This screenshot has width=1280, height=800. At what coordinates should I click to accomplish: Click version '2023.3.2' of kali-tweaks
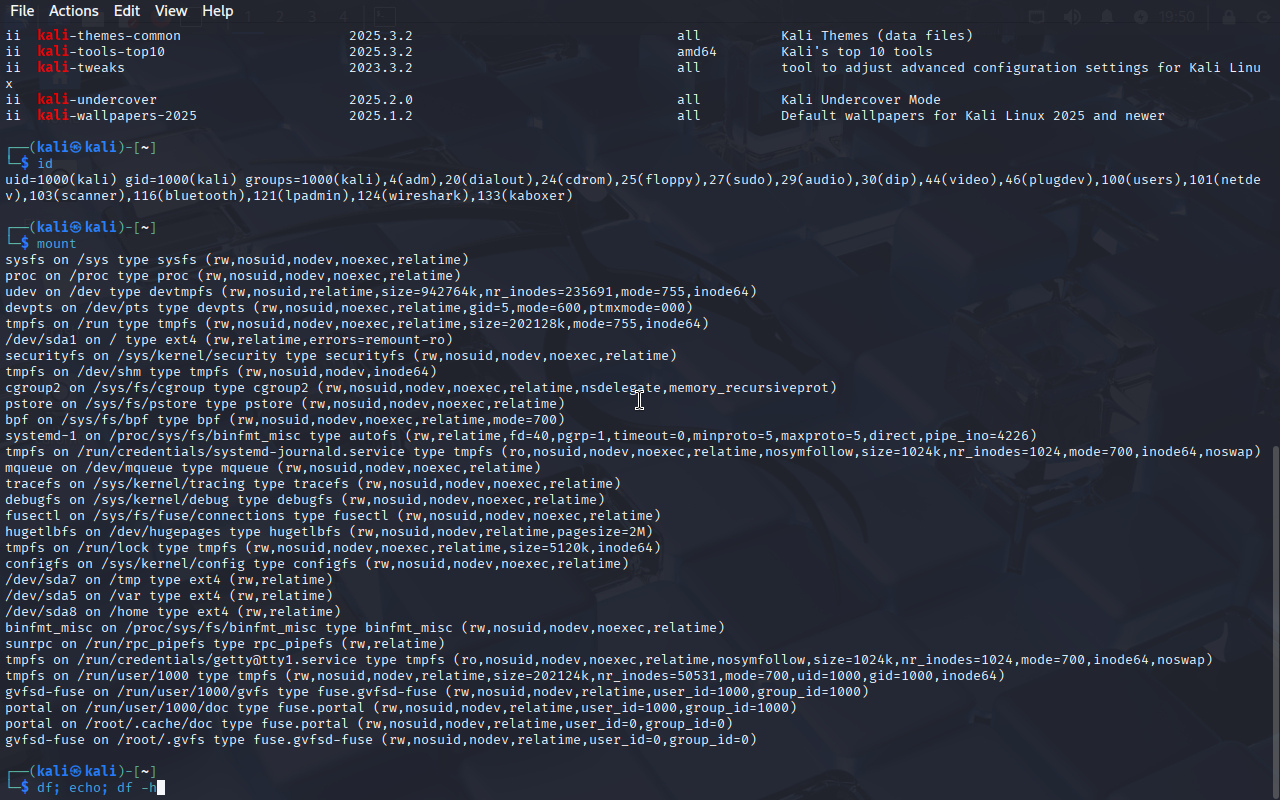coord(381,68)
